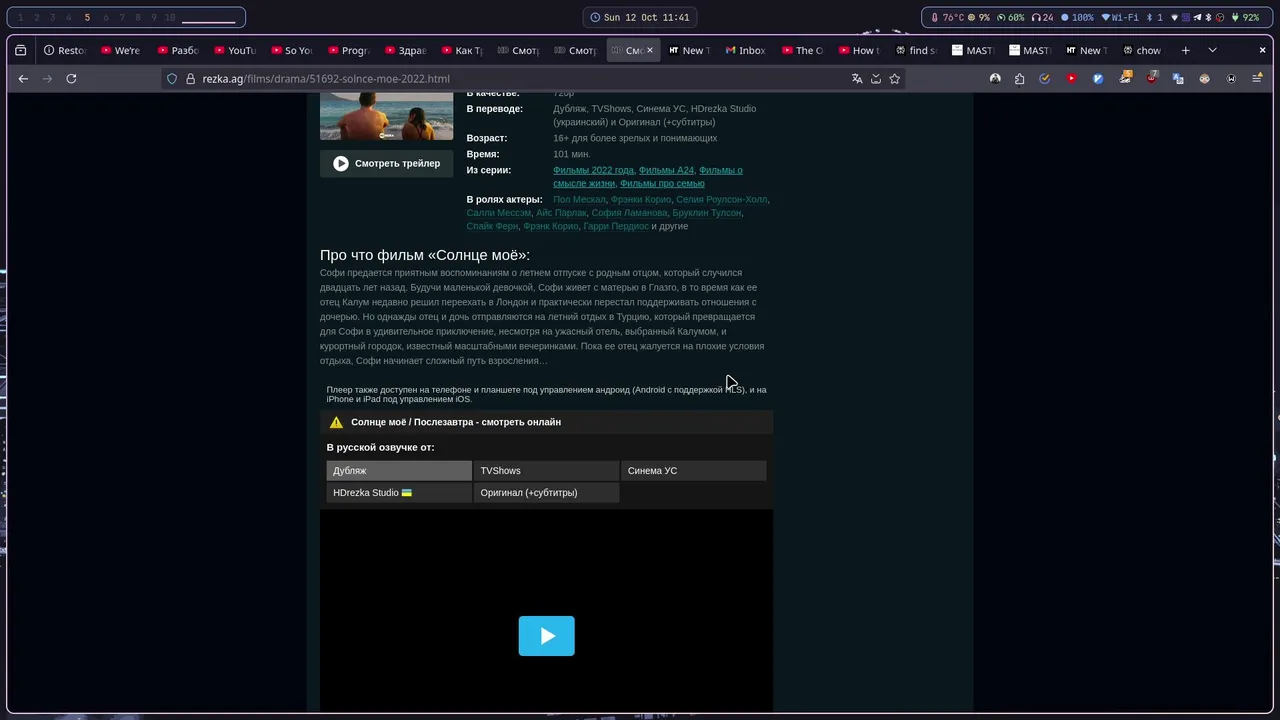Click the translate page icon in the address bar

(857, 78)
